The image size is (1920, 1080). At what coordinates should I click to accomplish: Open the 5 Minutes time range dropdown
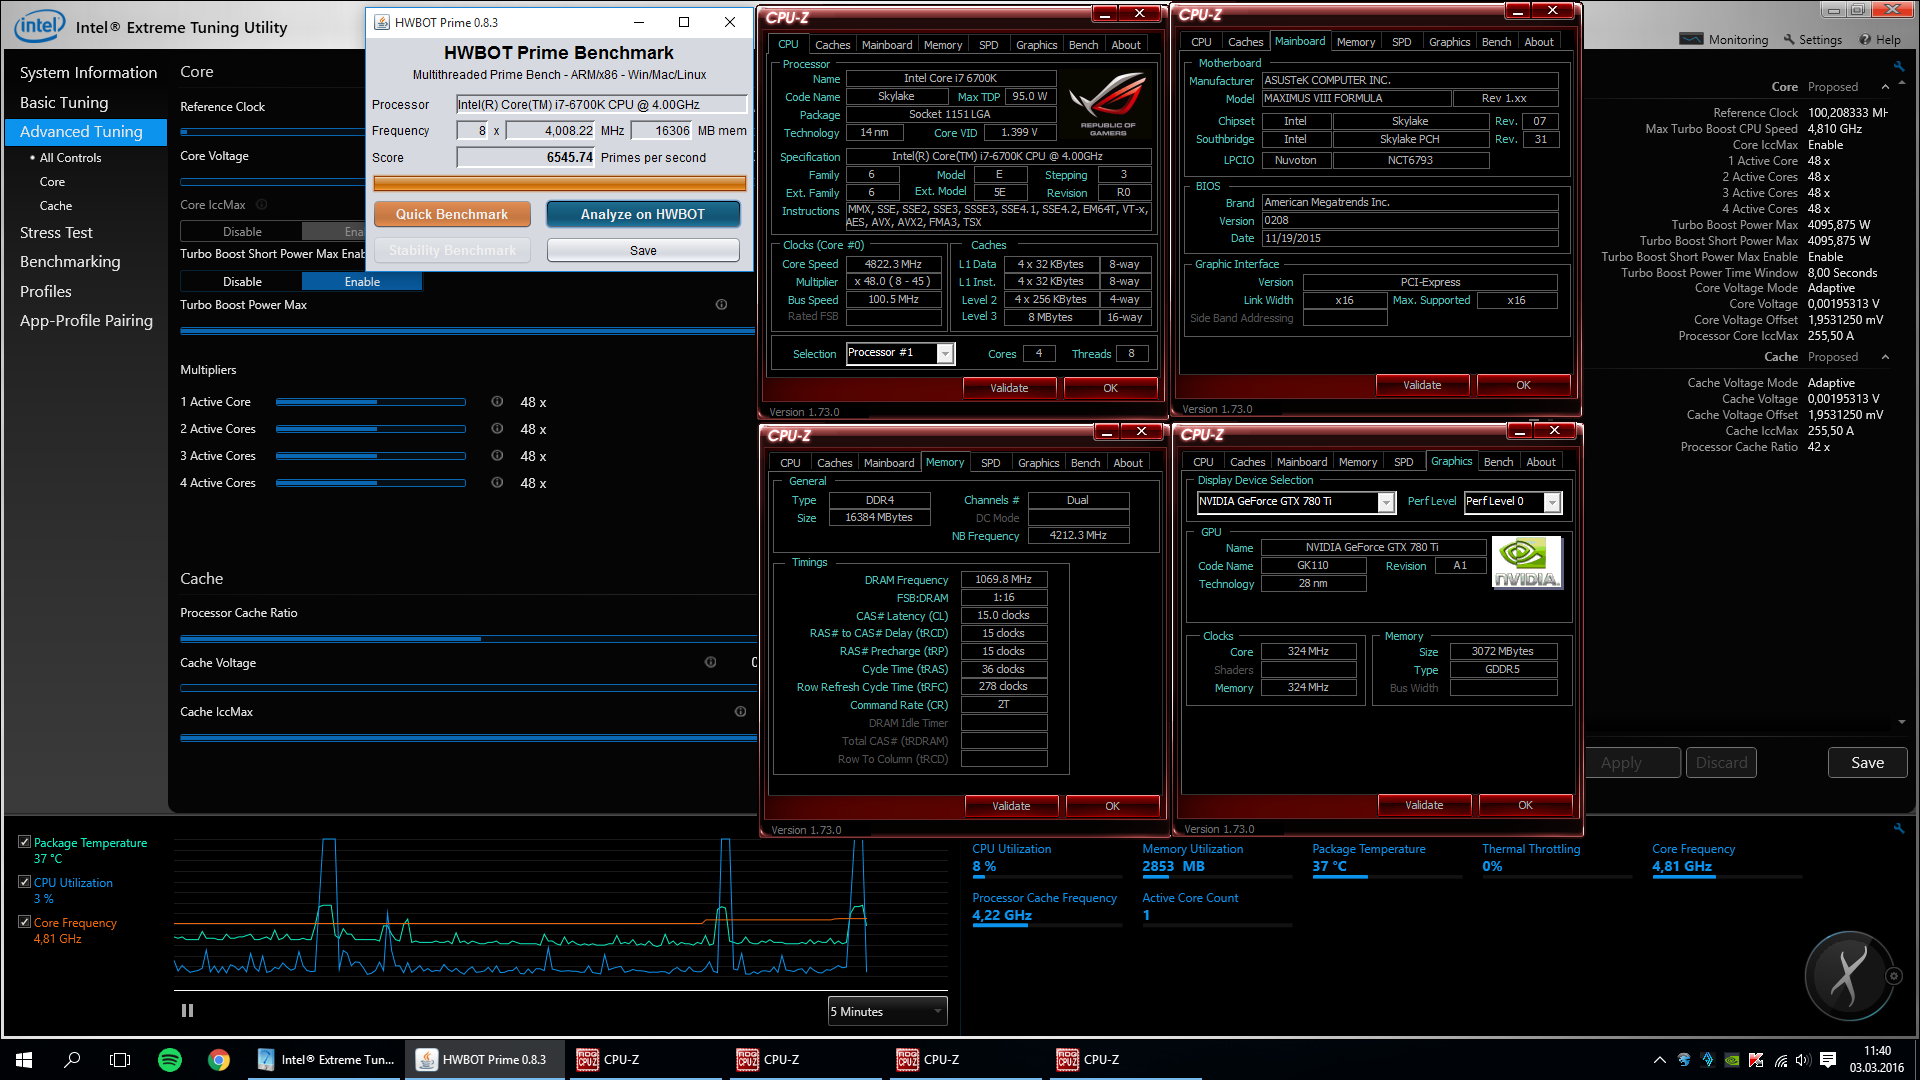tap(887, 1011)
